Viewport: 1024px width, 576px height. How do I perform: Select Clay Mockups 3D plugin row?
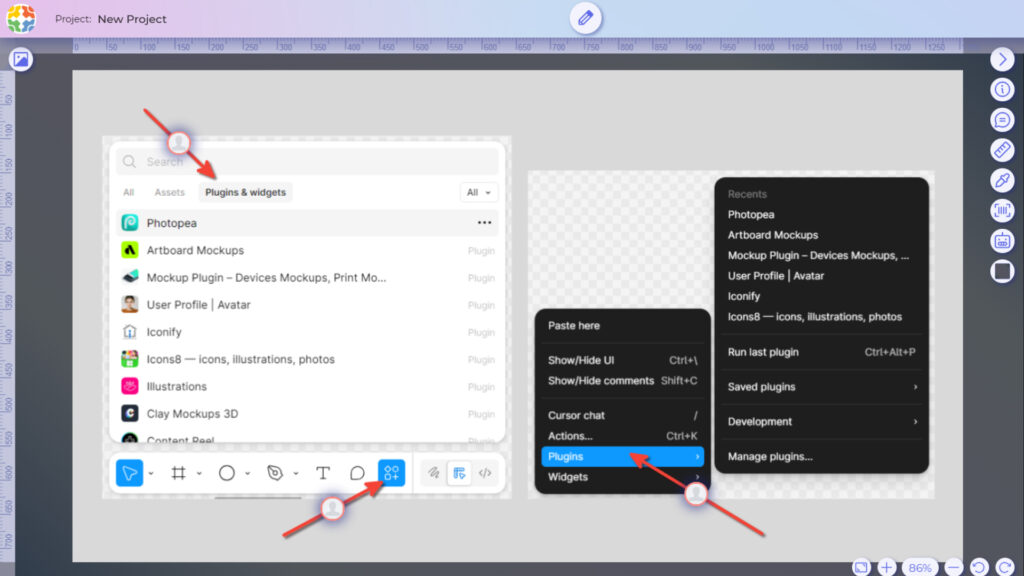[307, 414]
